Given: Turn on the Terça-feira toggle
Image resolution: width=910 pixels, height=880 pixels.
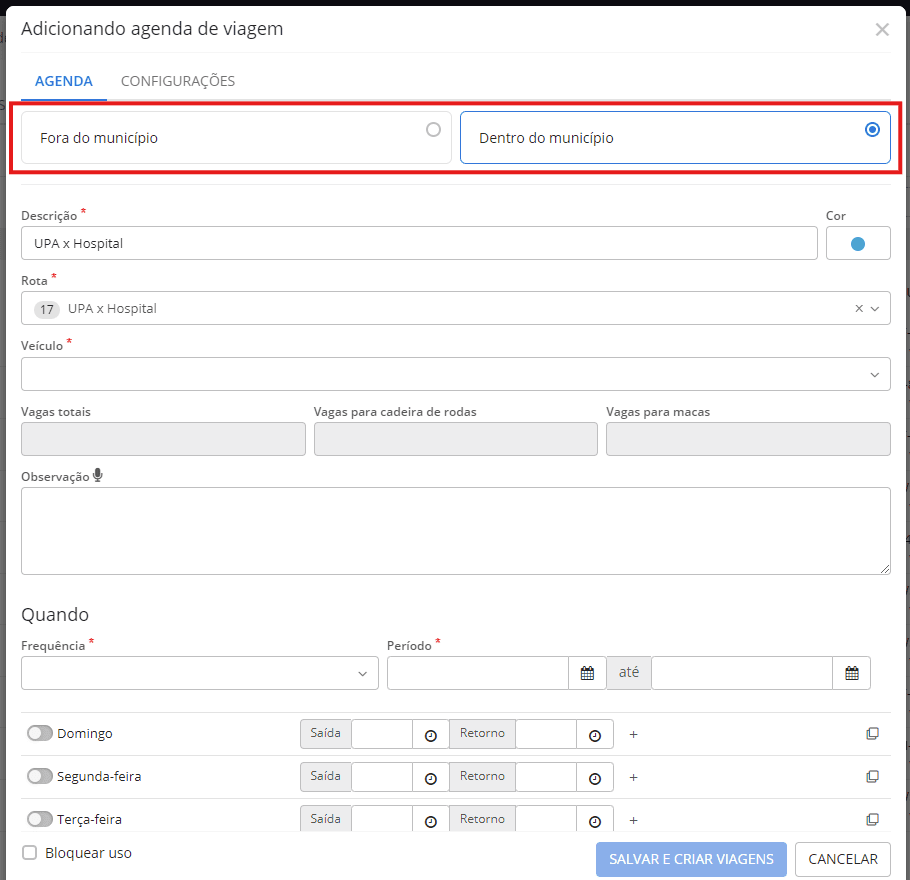Looking at the screenshot, I should pos(40,819).
